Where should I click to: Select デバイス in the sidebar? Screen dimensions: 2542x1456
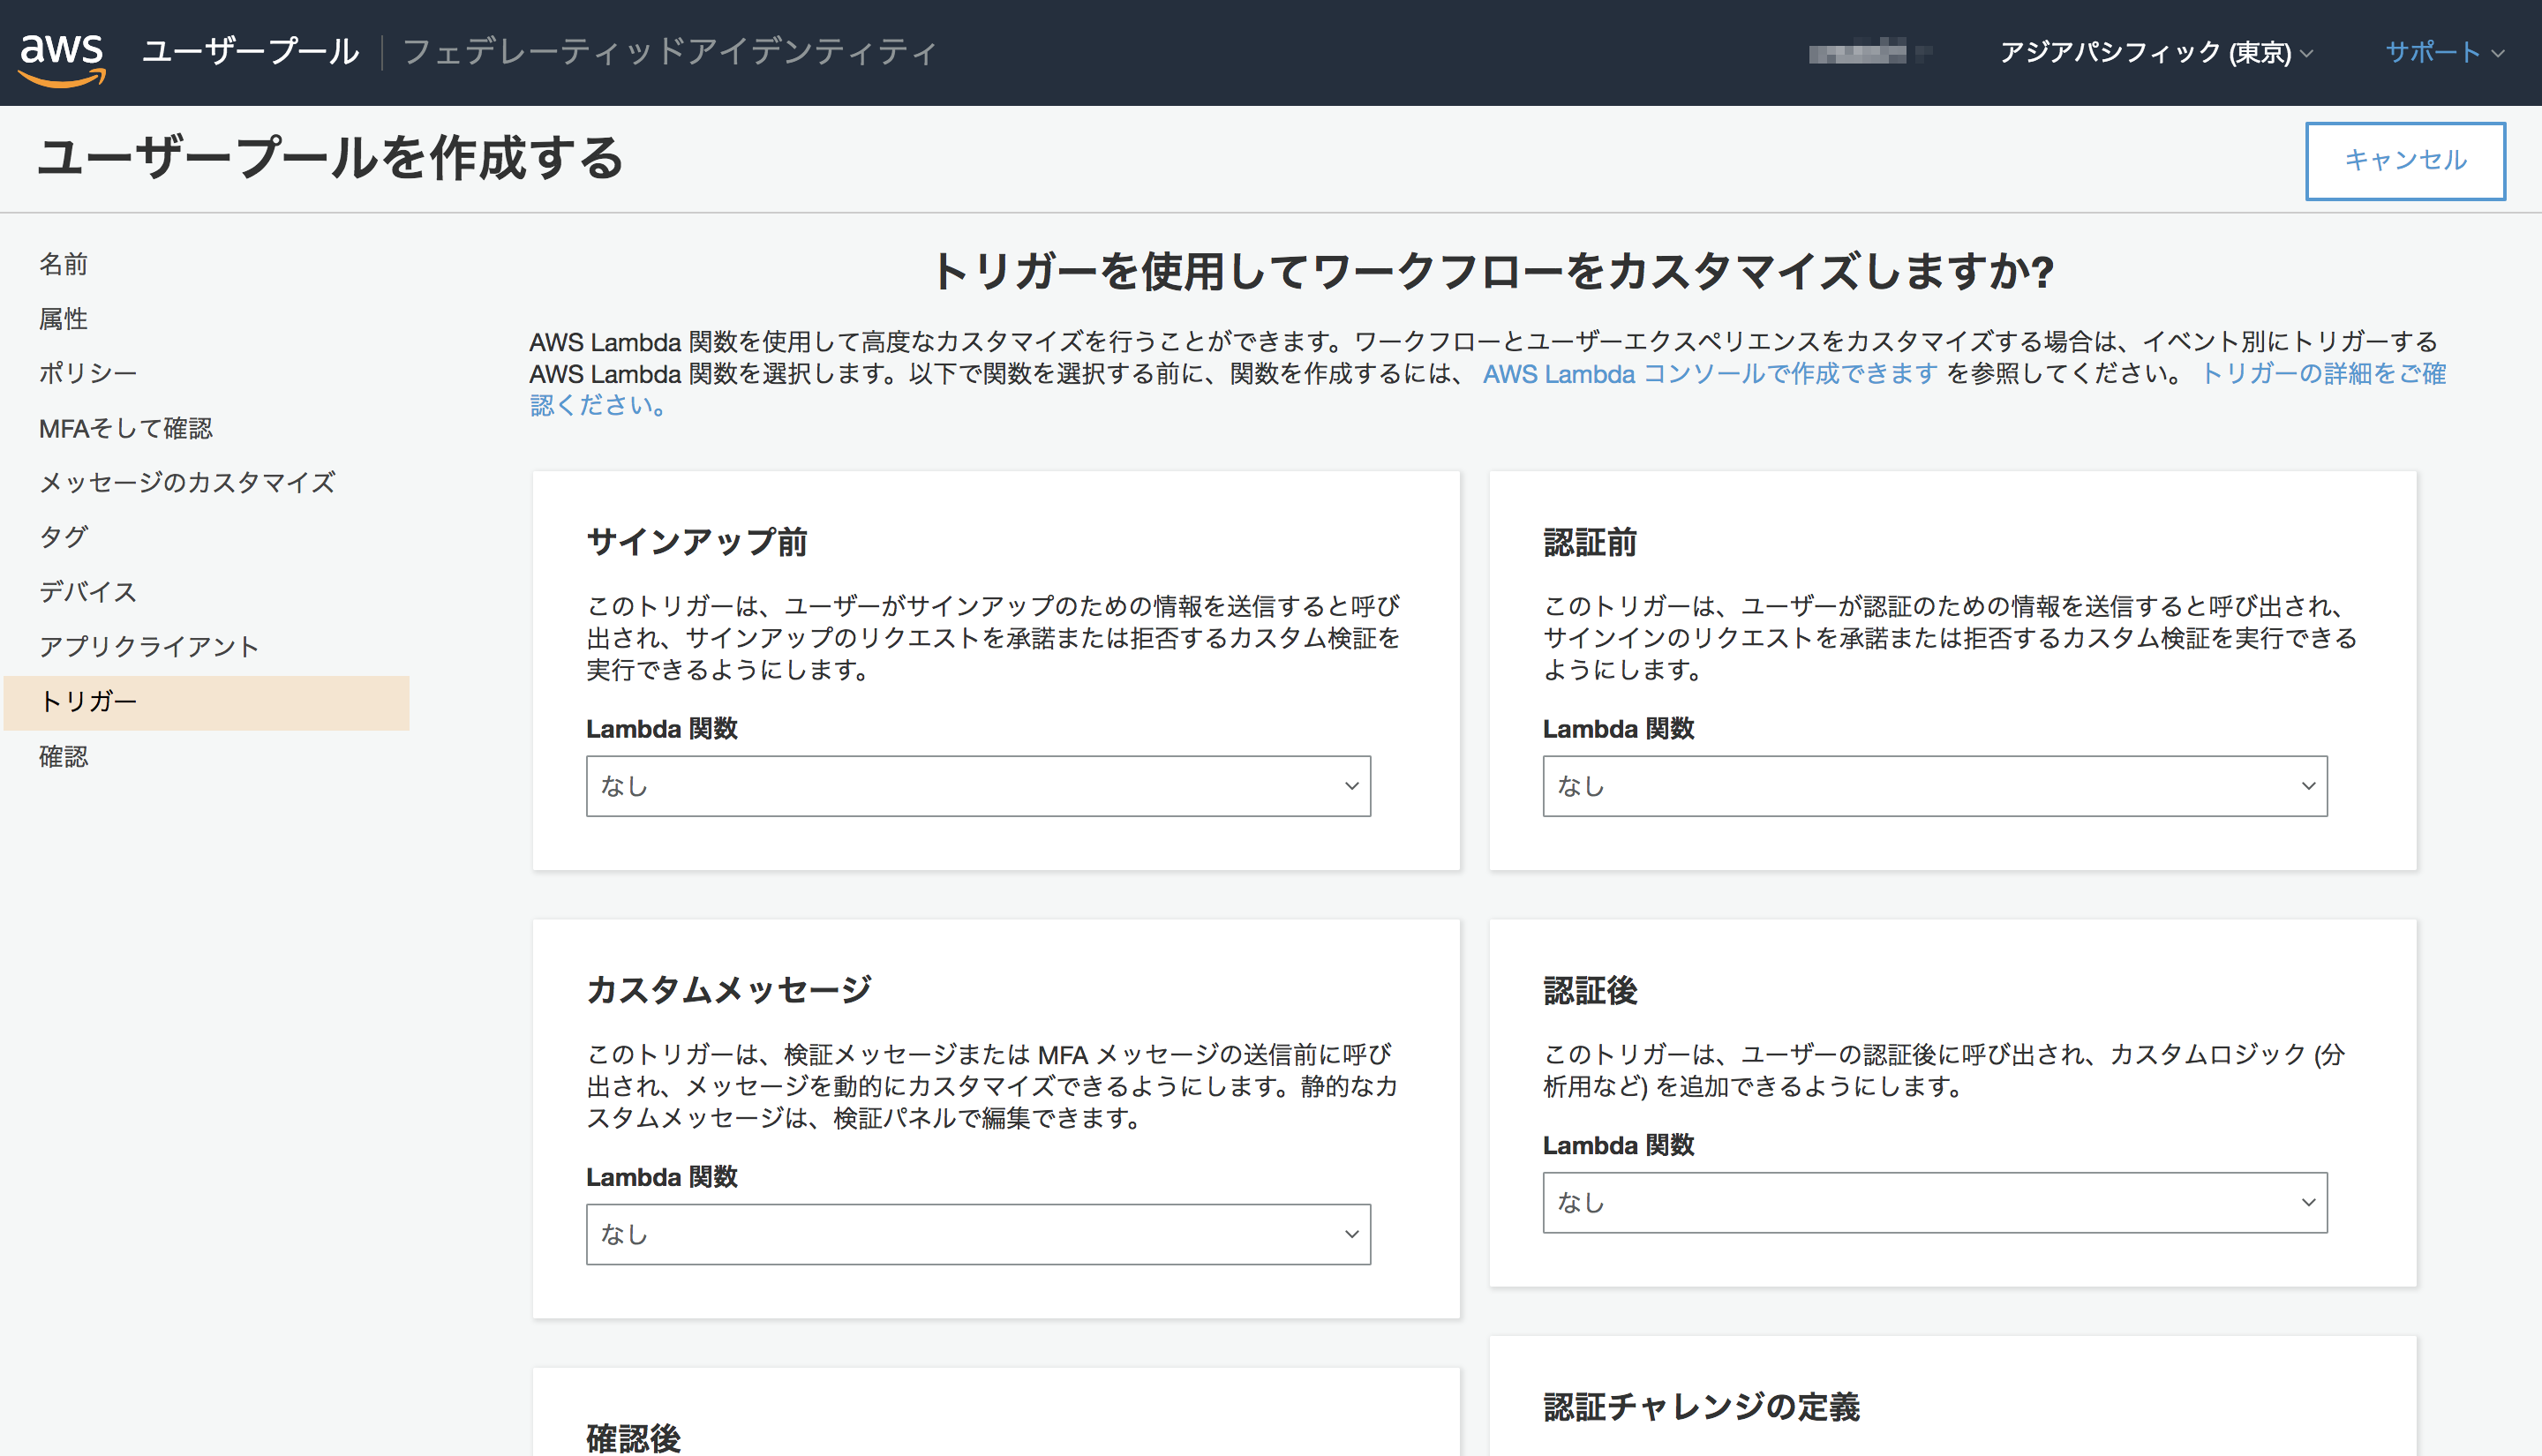pos(88,591)
